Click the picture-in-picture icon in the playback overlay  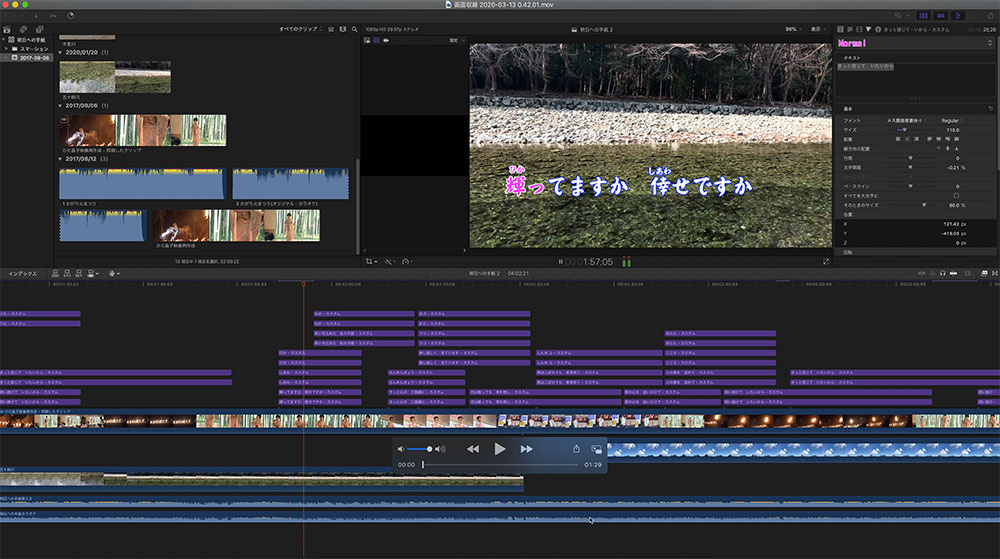coord(596,449)
